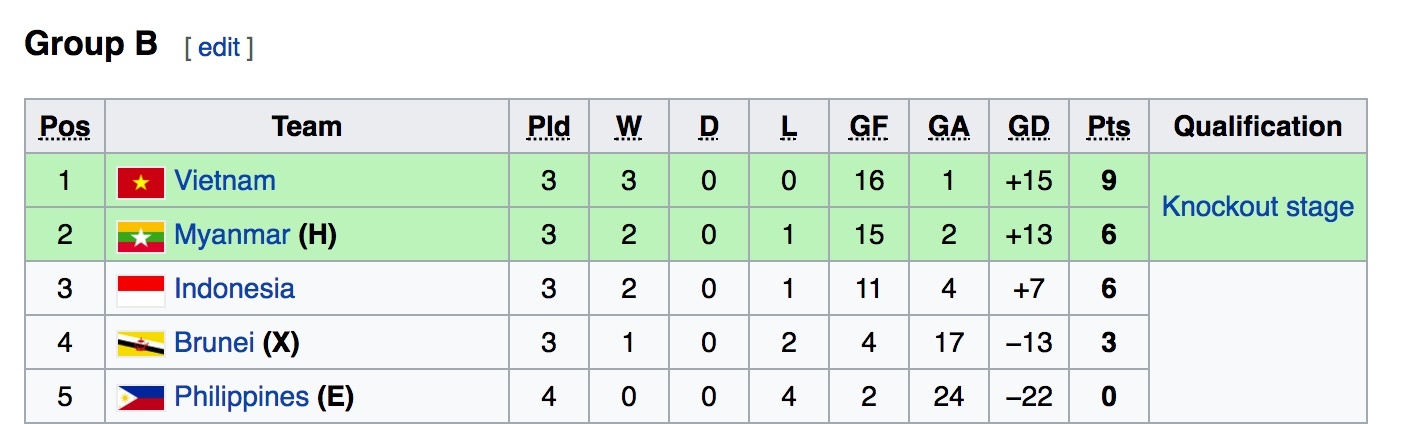
Task: Open the Brunei team link
Action: tap(214, 343)
